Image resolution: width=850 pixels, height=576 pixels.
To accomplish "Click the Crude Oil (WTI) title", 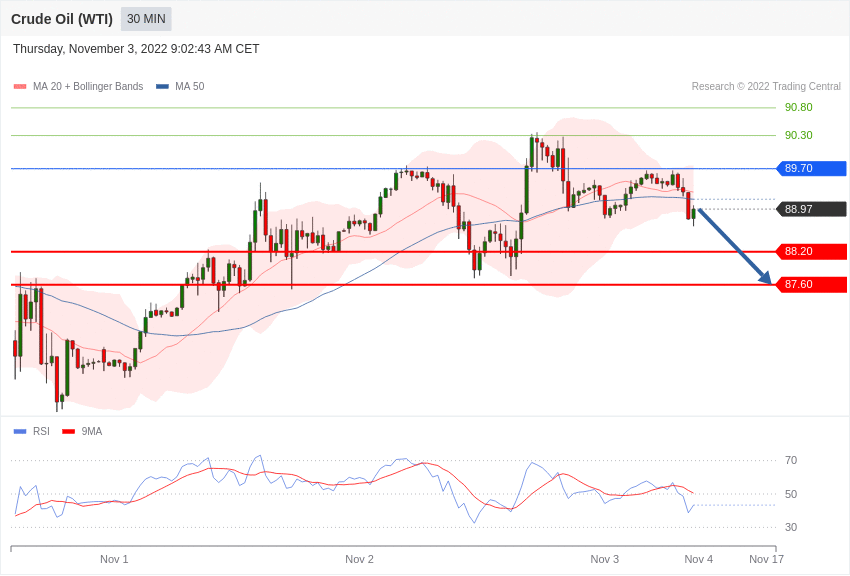I will (x=62, y=19).
